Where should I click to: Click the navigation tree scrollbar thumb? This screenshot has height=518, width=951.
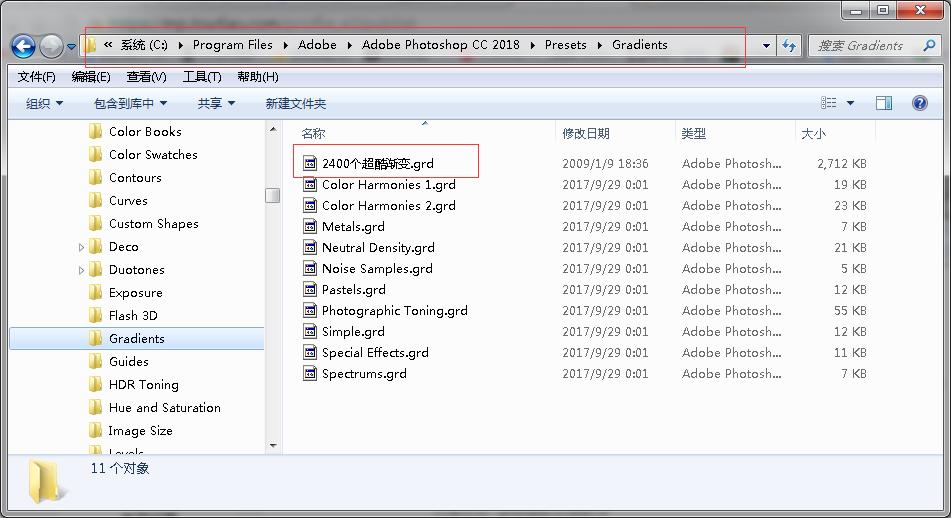pos(273,195)
